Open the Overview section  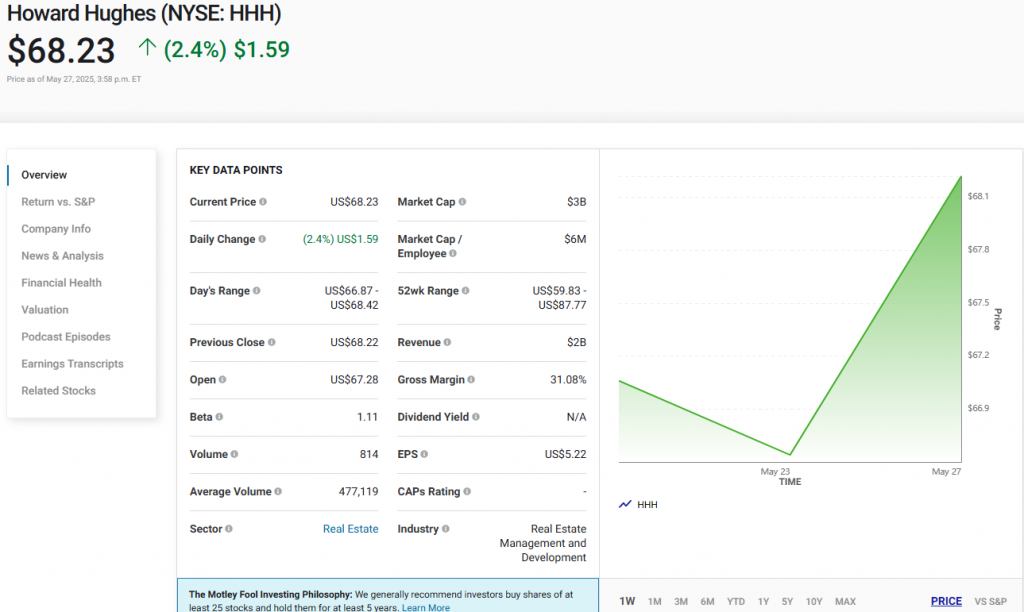(44, 175)
